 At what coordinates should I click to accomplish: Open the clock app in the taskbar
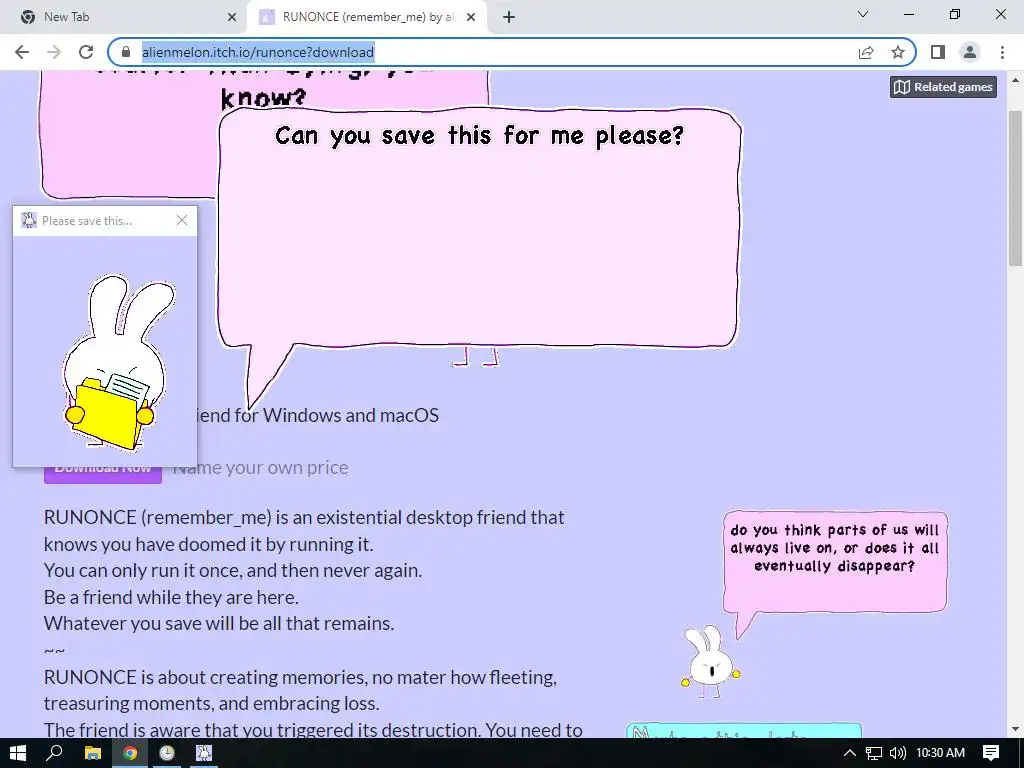pyautogui.click(x=167, y=753)
